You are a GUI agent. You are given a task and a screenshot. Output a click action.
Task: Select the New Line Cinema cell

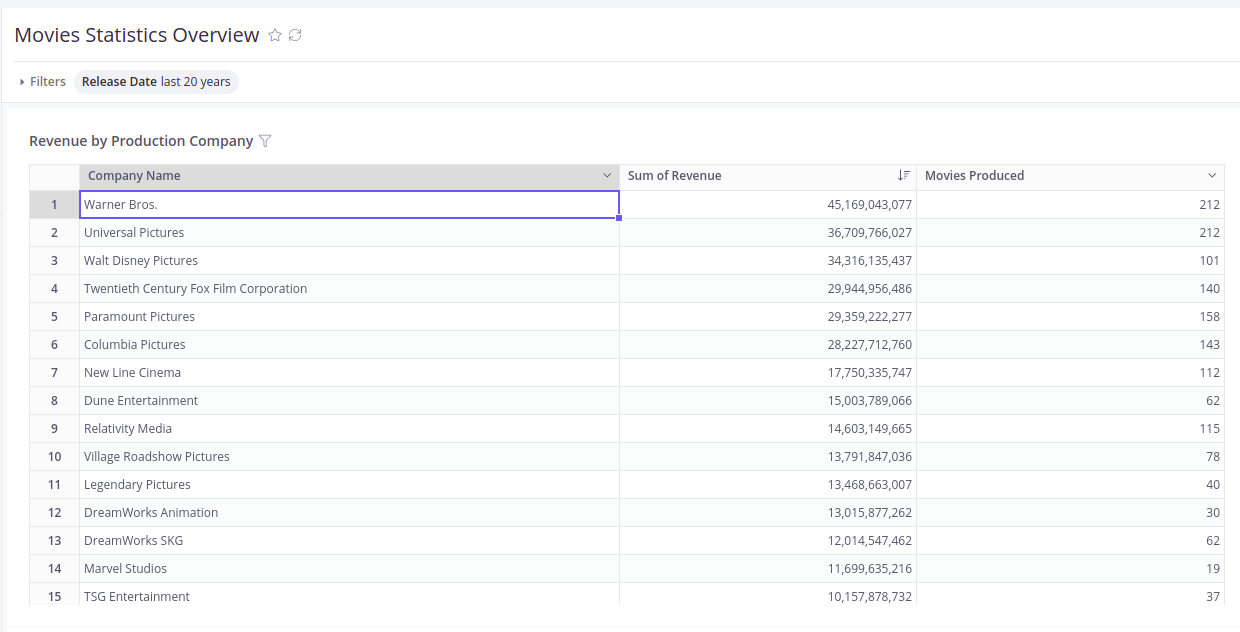tap(349, 372)
